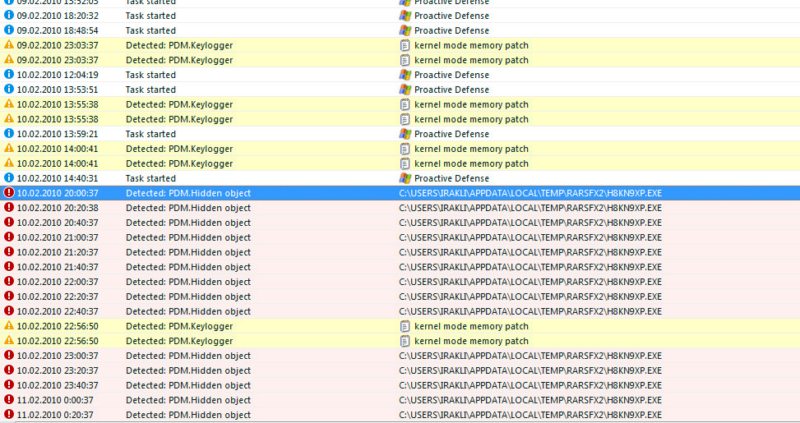Screen dimensions: 800x423
Task: Select timestamp 11.02.2010 0:20:37
Action: pyautogui.click(x=55, y=415)
